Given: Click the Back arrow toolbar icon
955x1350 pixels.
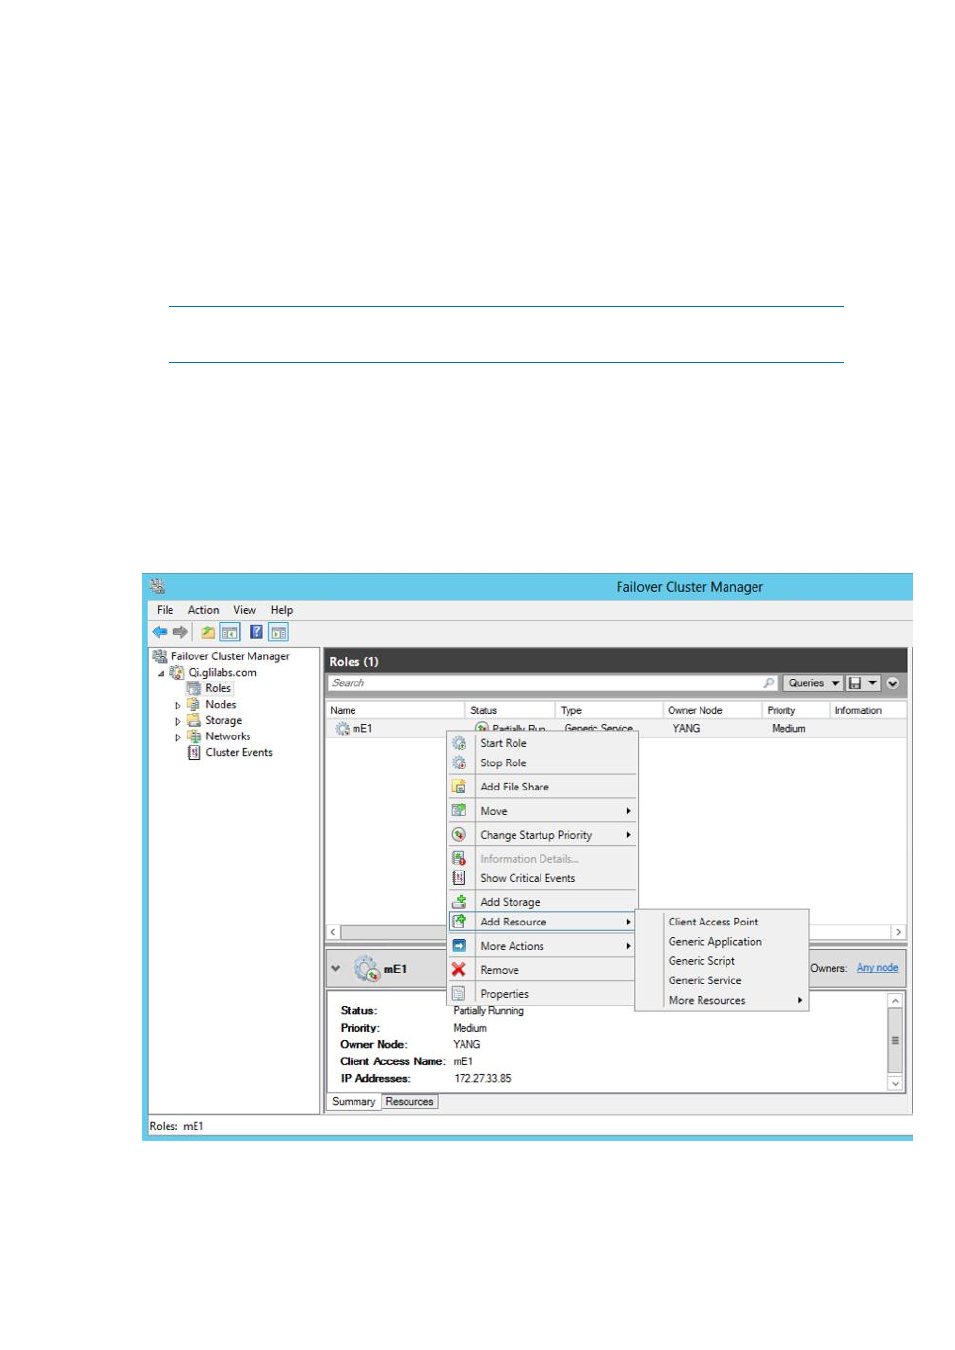Looking at the screenshot, I should [160, 632].
